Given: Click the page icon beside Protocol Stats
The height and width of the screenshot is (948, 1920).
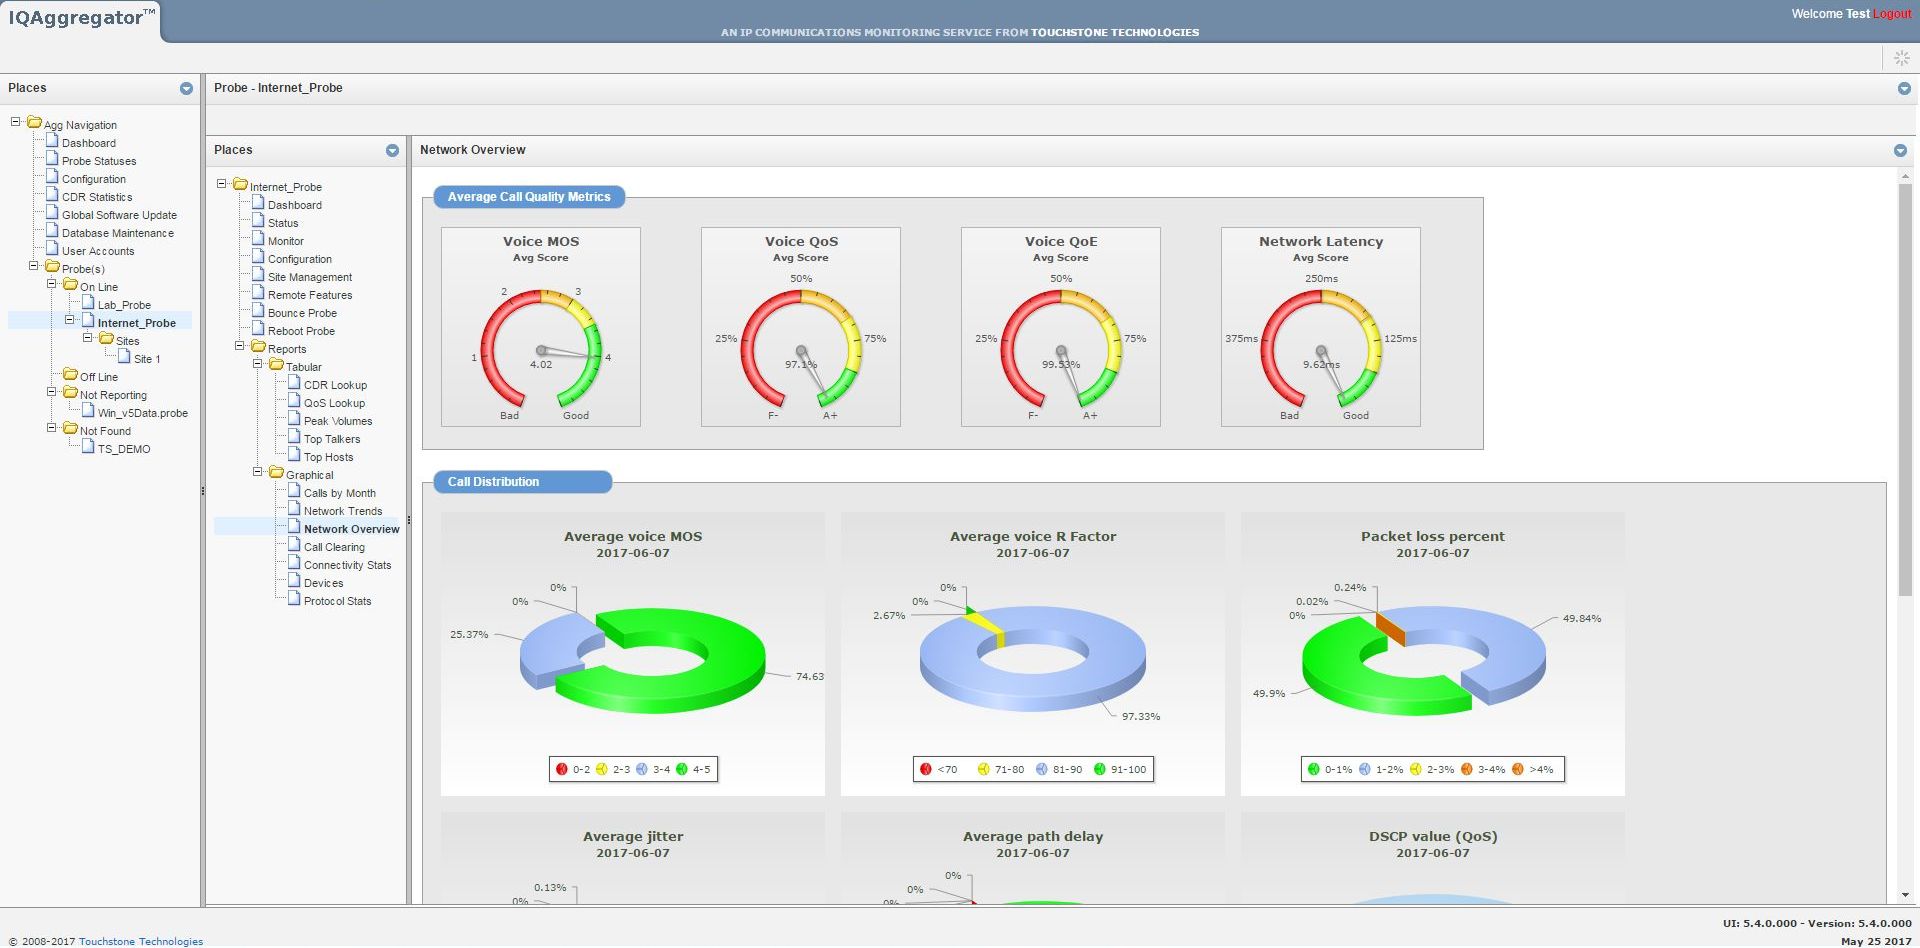Looking at the screenshot, I should tap(294, 599).
